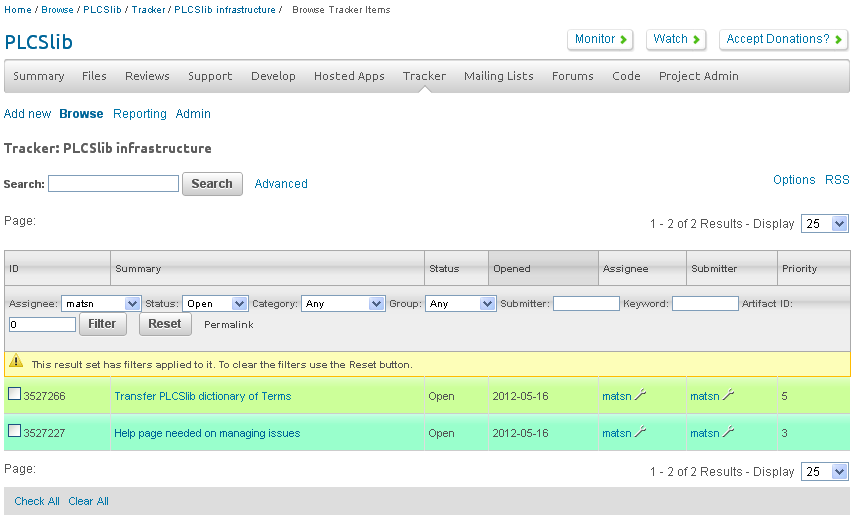Screen dimensions: 856x520
Task: Click the Browse submenu link
Action: (81, 113)
